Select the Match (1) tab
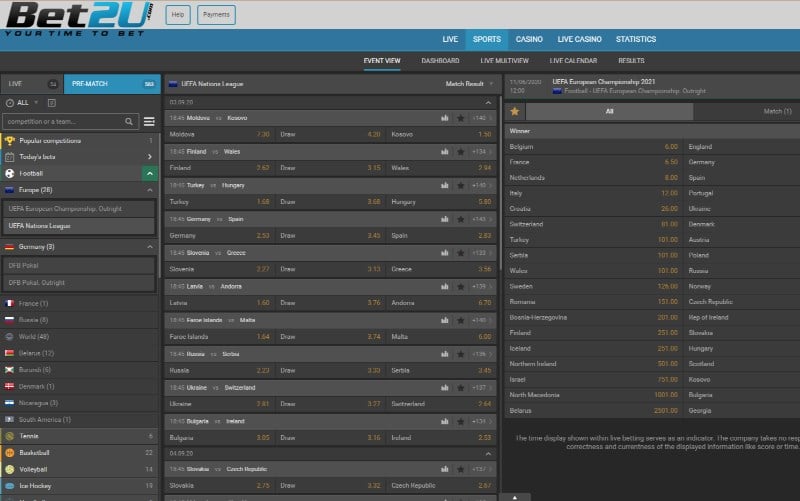This screenshot has width=800, height=501. coord(777,111)
